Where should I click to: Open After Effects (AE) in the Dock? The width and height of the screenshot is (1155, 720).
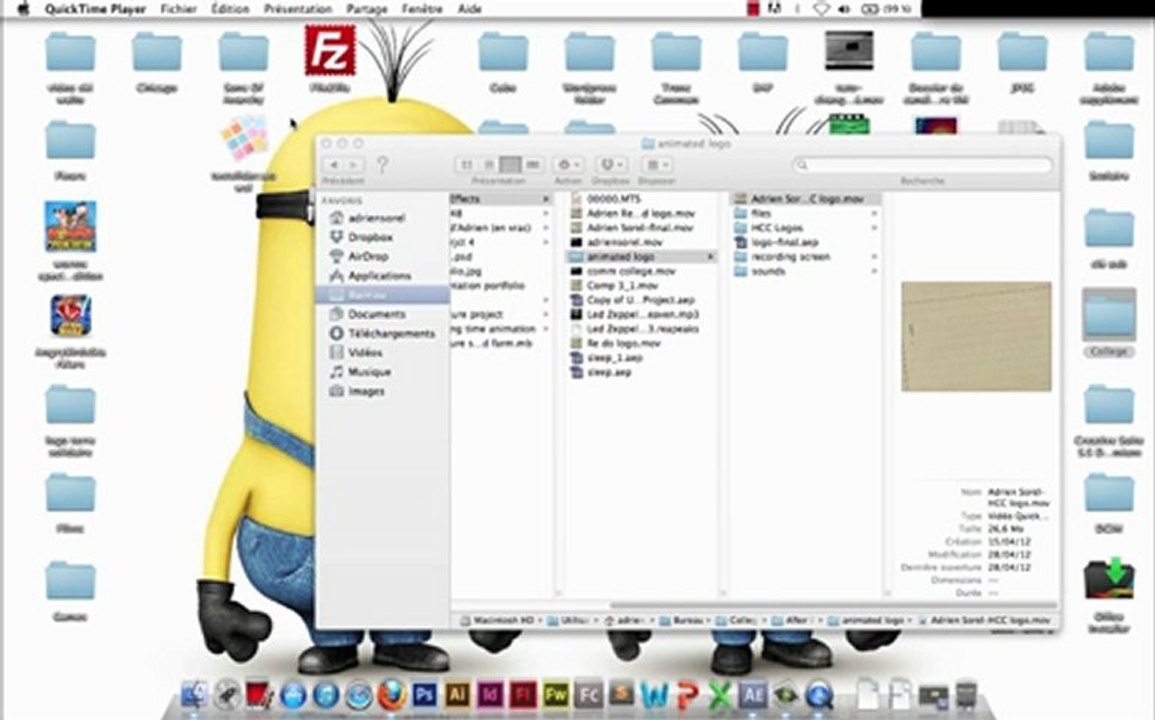[x=752, y=694]
